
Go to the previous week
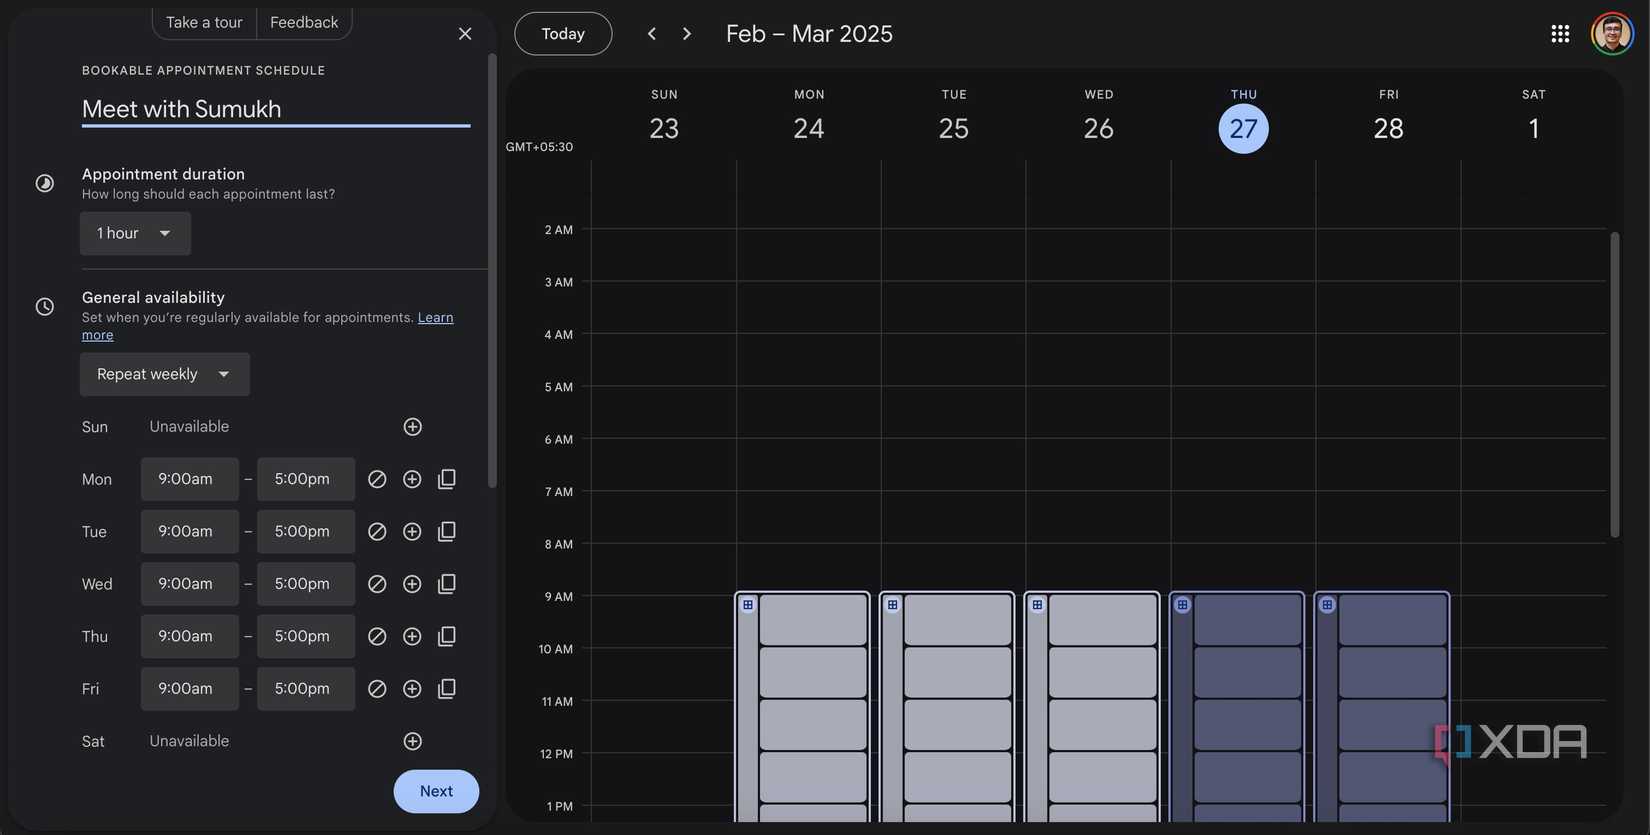pos(652,34)
